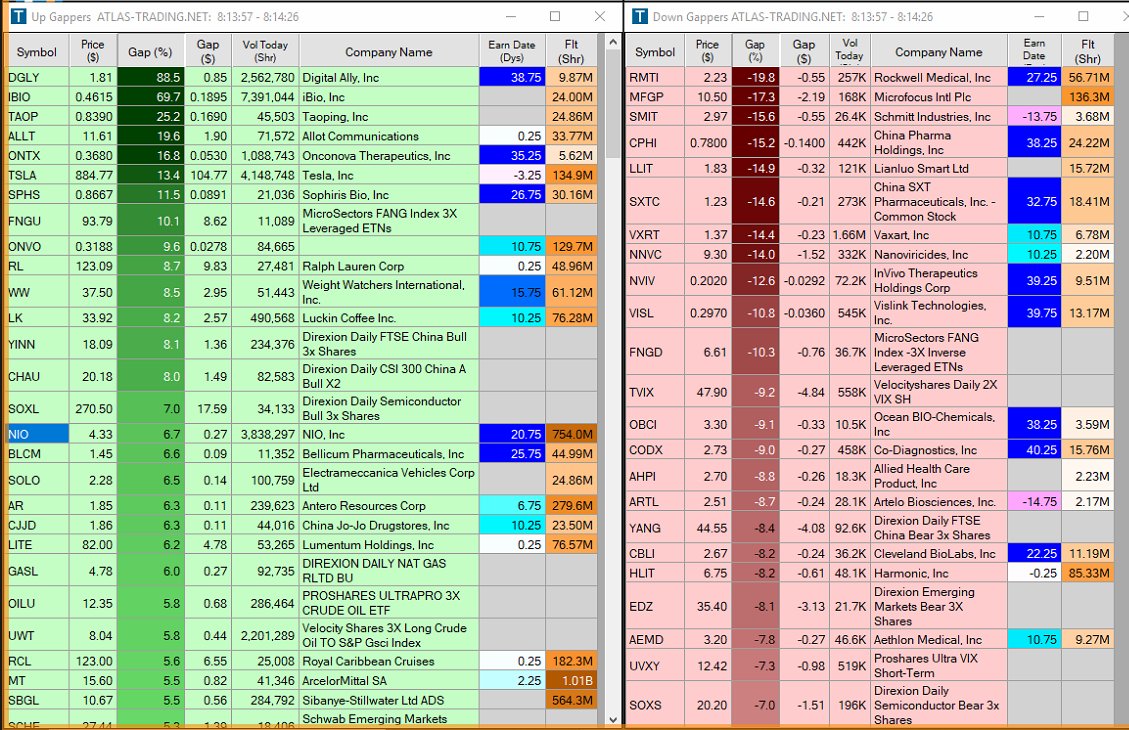The height and width of the screenshot is (730, 1129).
Task: Select the highlighted NIO symbol cell
Action: 38,434
